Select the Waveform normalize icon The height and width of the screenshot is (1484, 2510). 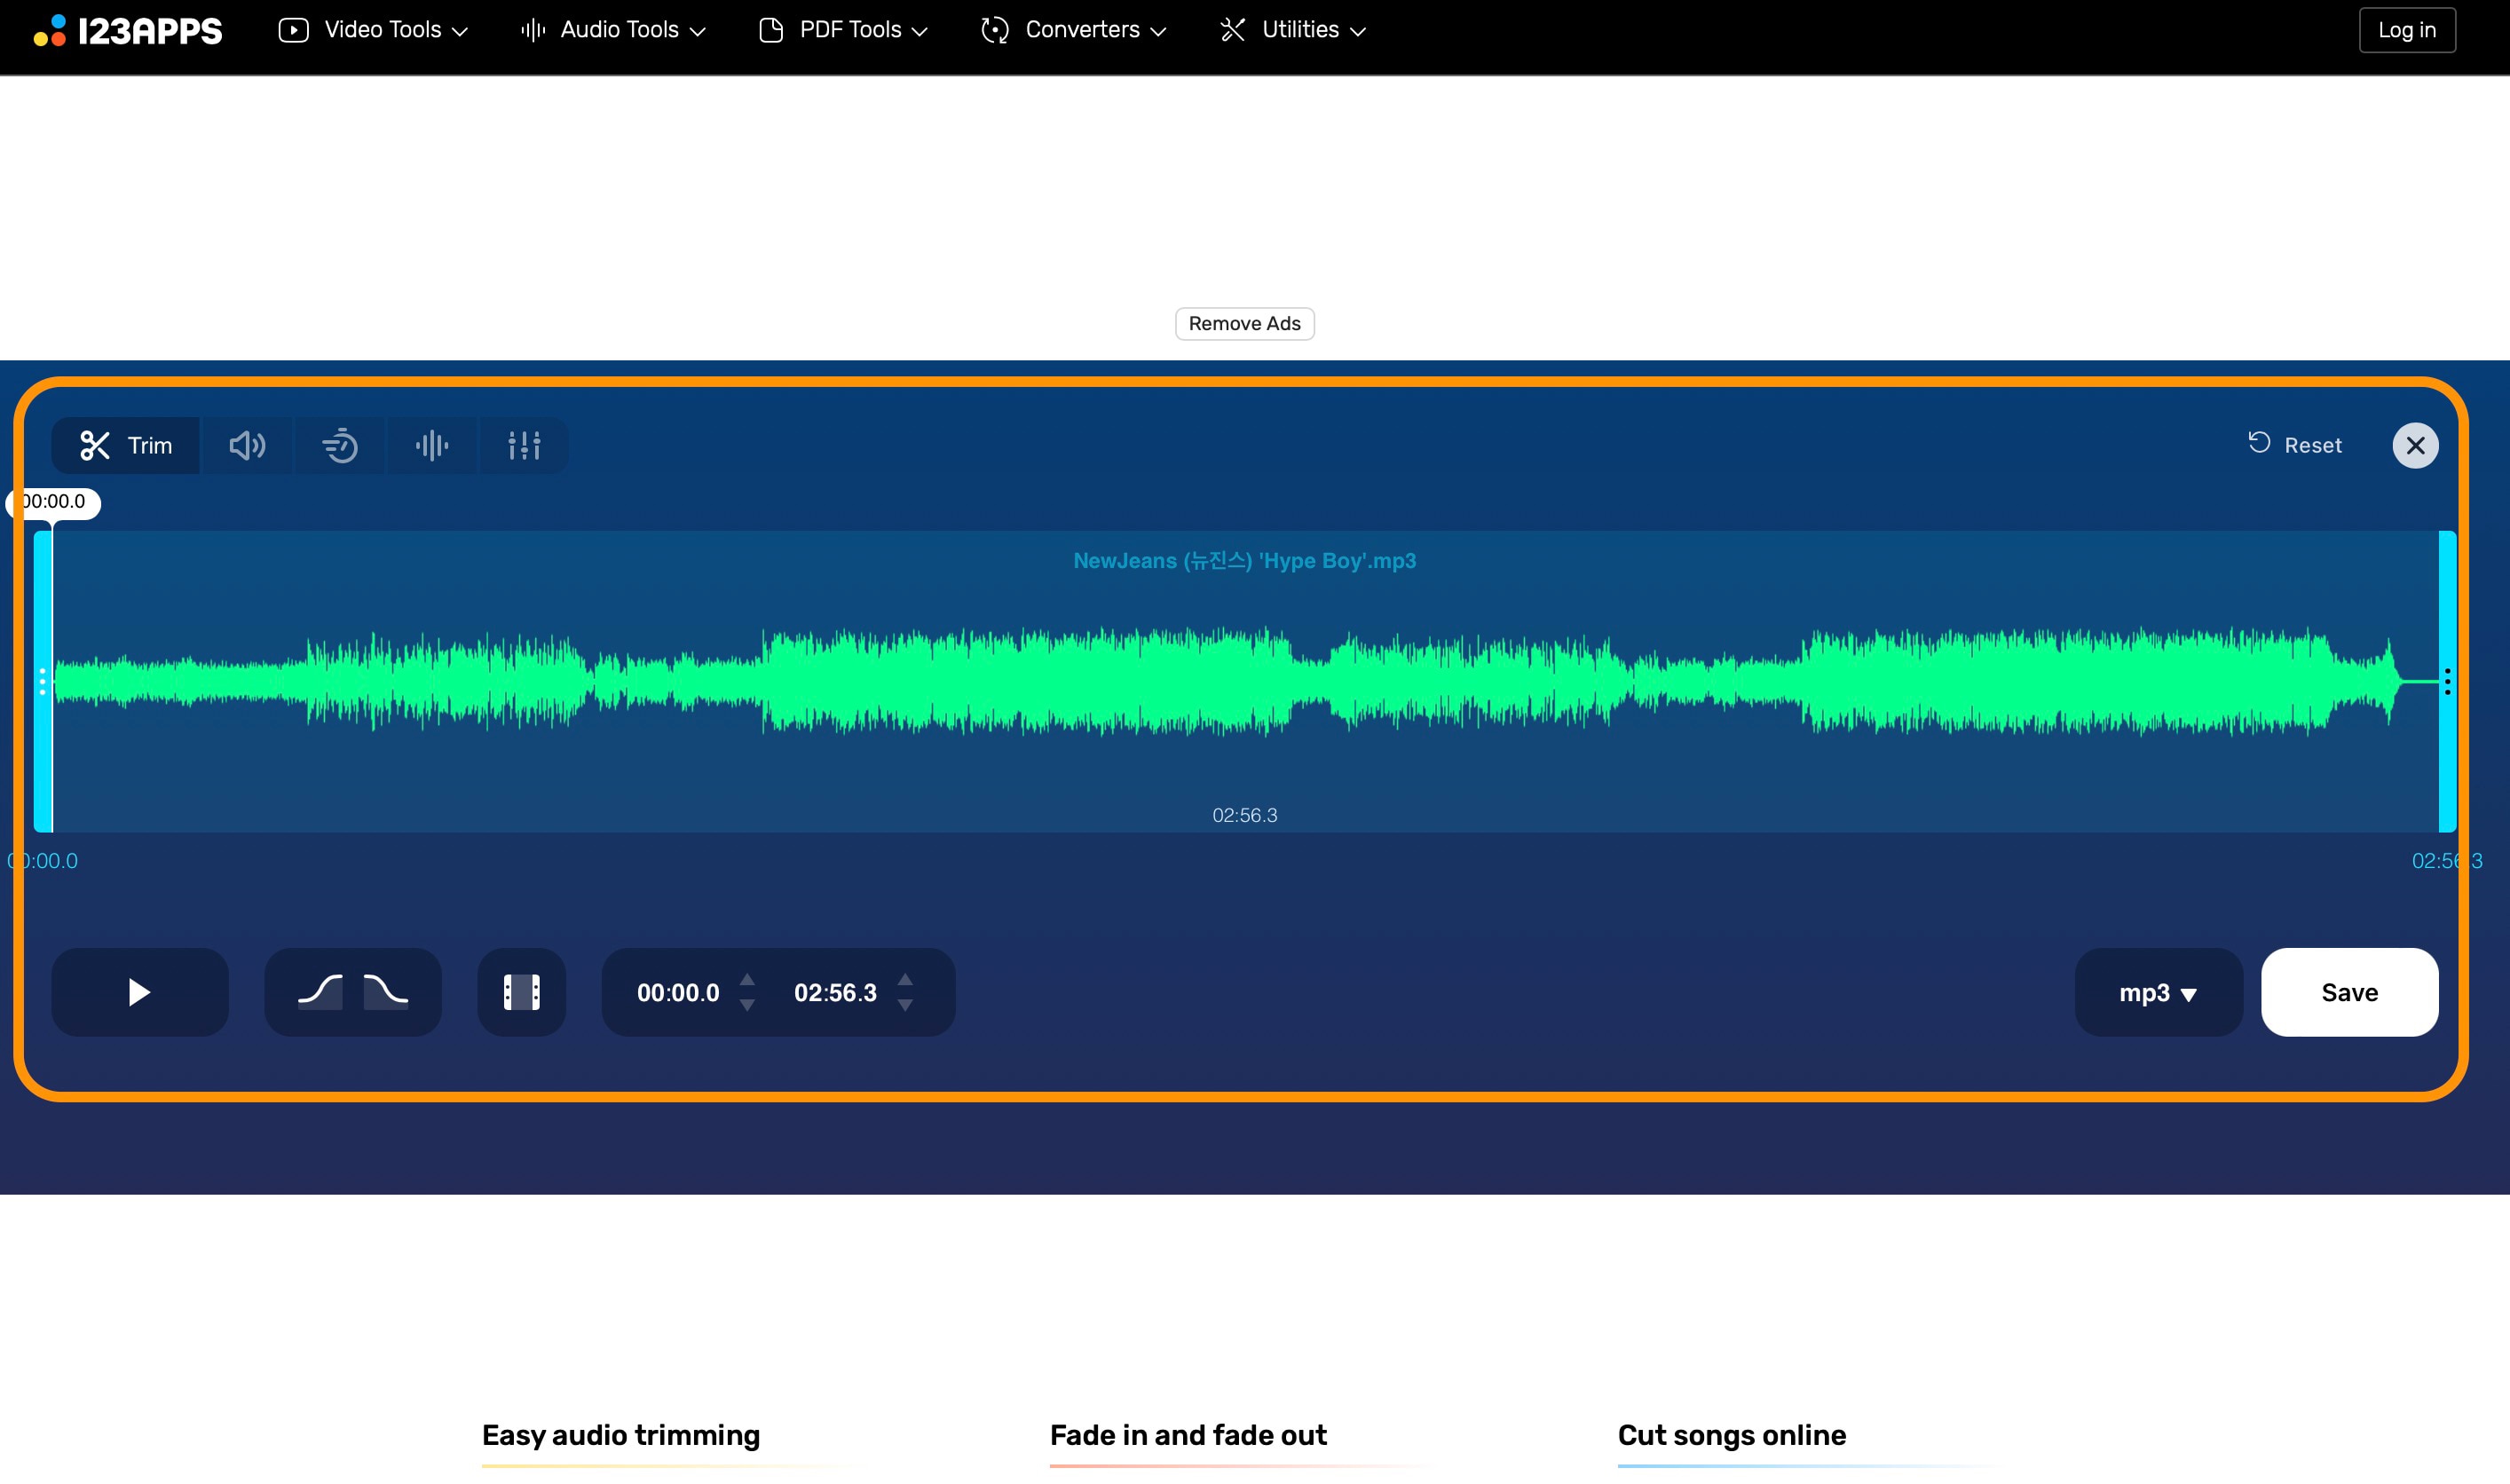(431, 446)
